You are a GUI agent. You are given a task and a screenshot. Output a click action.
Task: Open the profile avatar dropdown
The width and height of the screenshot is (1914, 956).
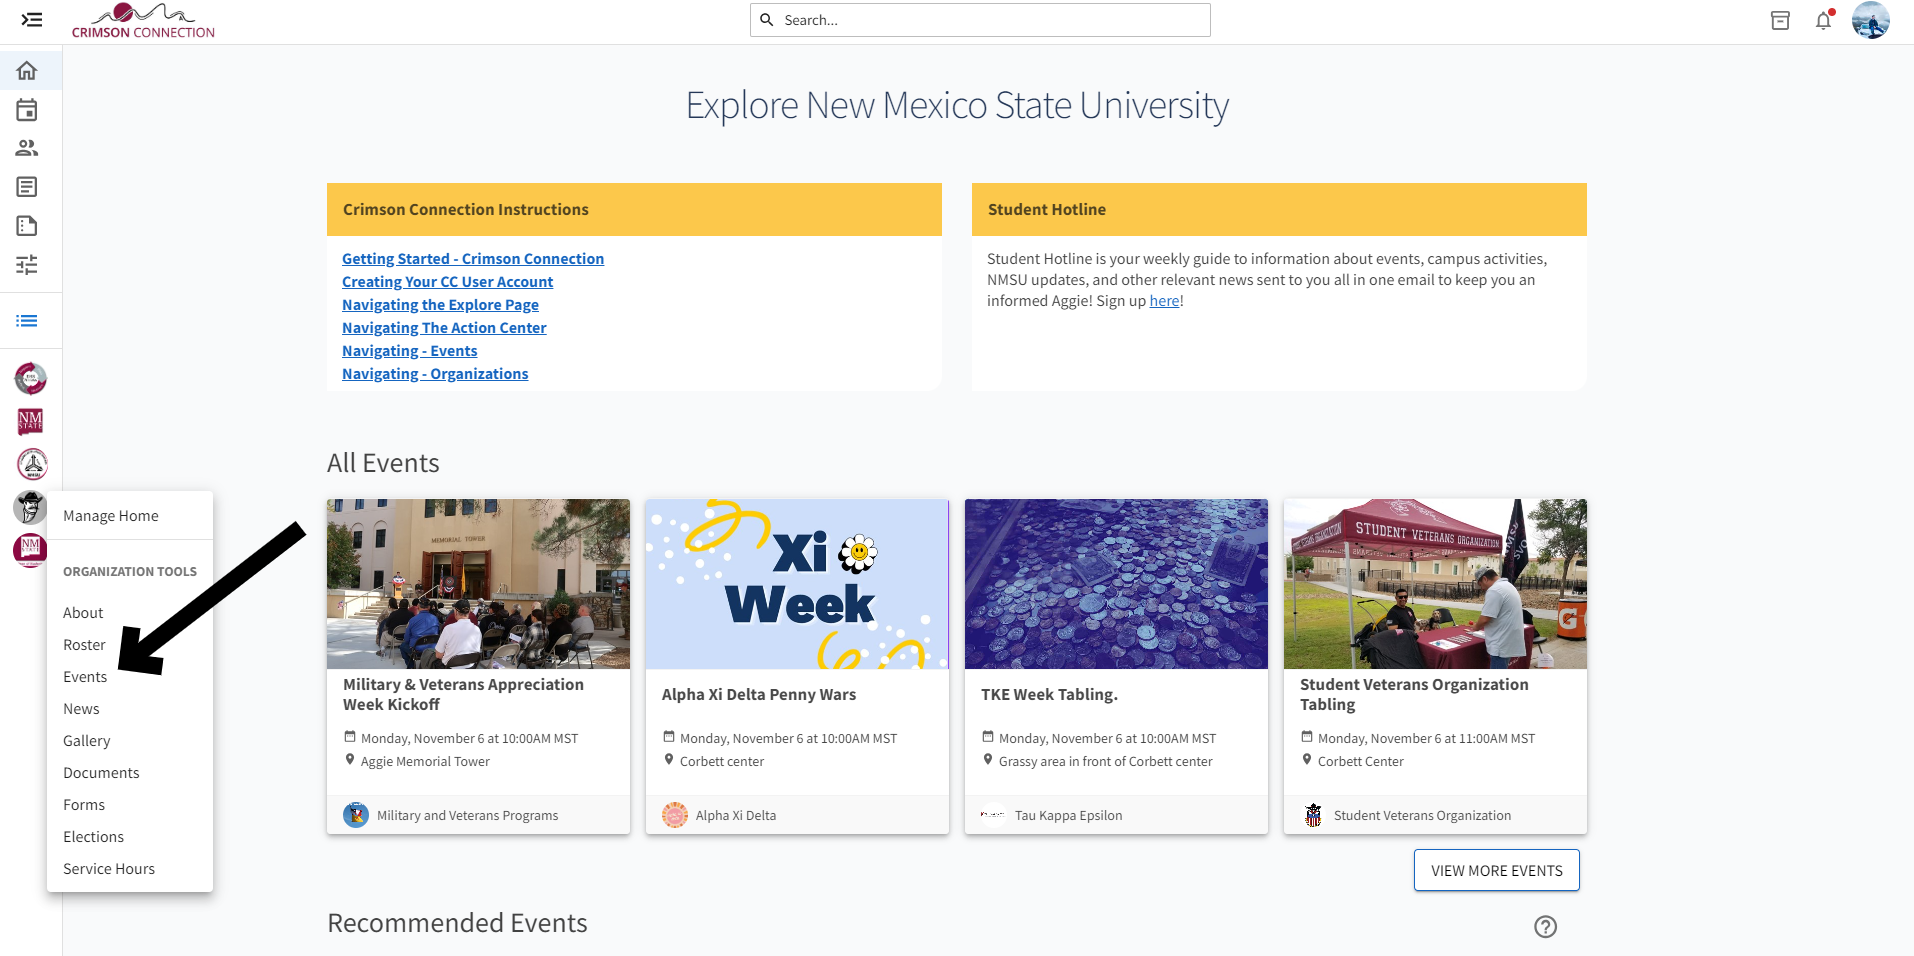point(1871,20)
